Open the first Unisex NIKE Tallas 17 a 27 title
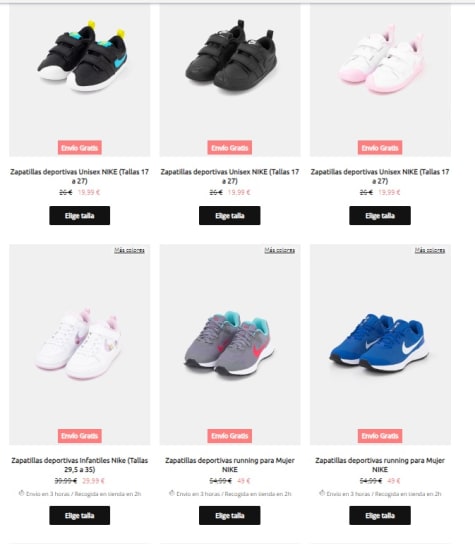 click(x=79, y=176)
